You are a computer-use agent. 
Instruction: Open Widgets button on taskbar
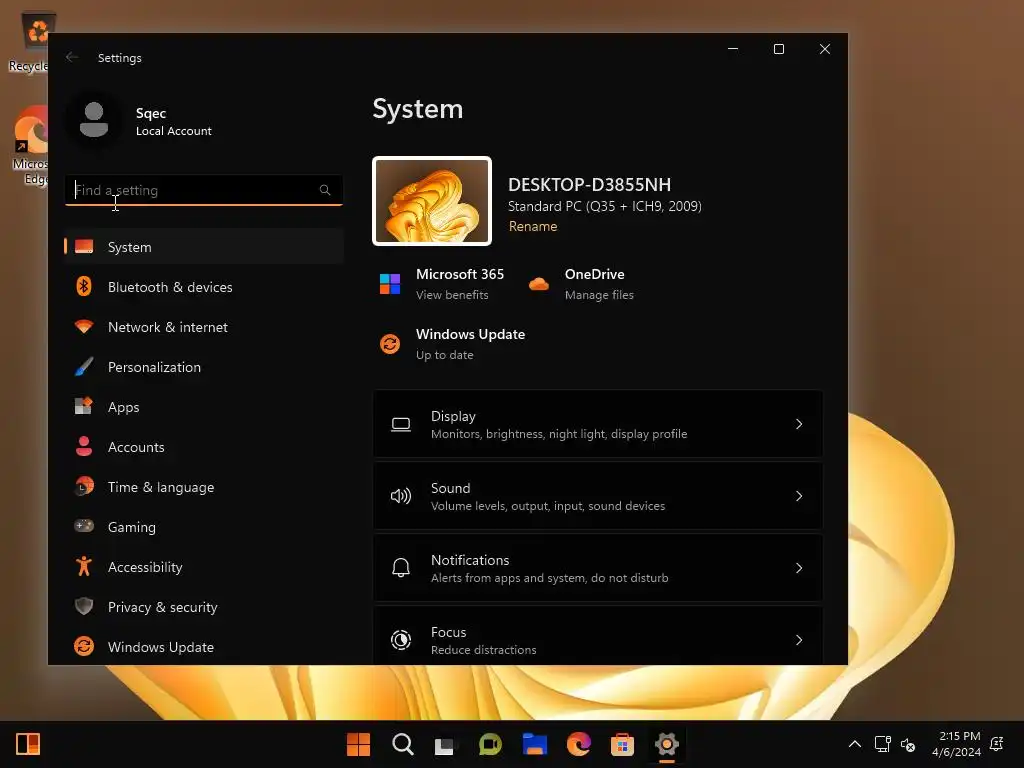(28, 744)
